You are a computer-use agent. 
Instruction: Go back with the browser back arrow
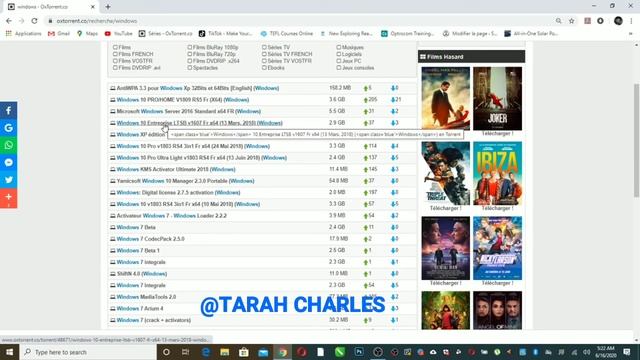point(9,21)
